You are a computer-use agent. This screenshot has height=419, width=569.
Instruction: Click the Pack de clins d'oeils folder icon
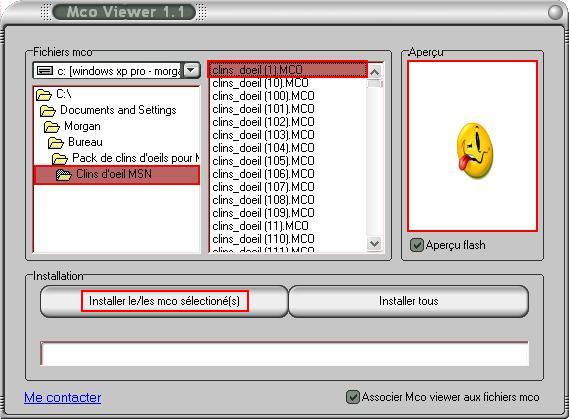pyautogui.click(x=60, y=159)
